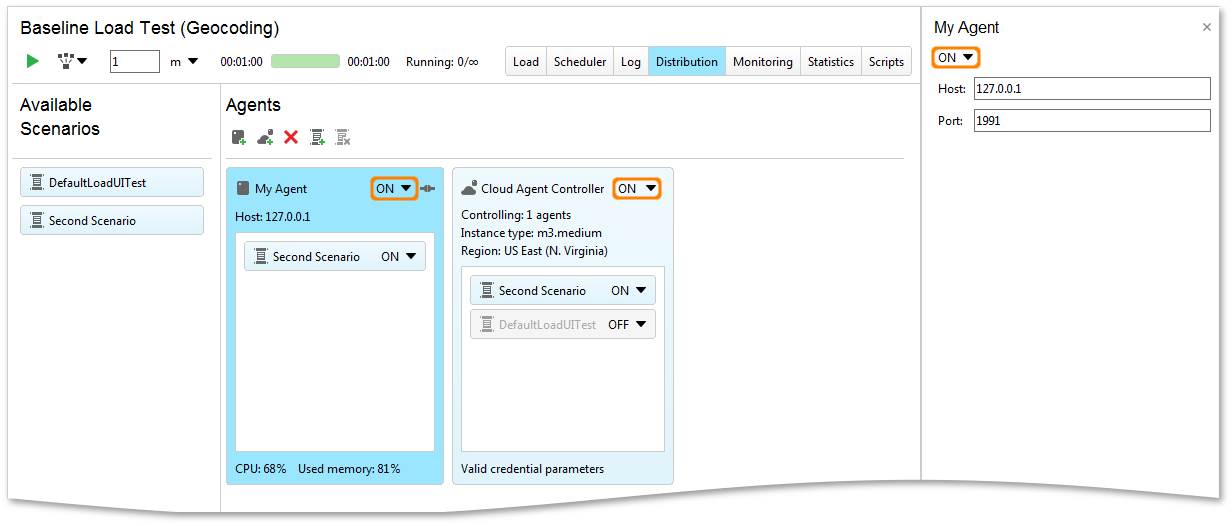Open the ON dropdown in My Agent side panel
The height and width of the screenshot is (526, 1232).
tap(956, 57)
